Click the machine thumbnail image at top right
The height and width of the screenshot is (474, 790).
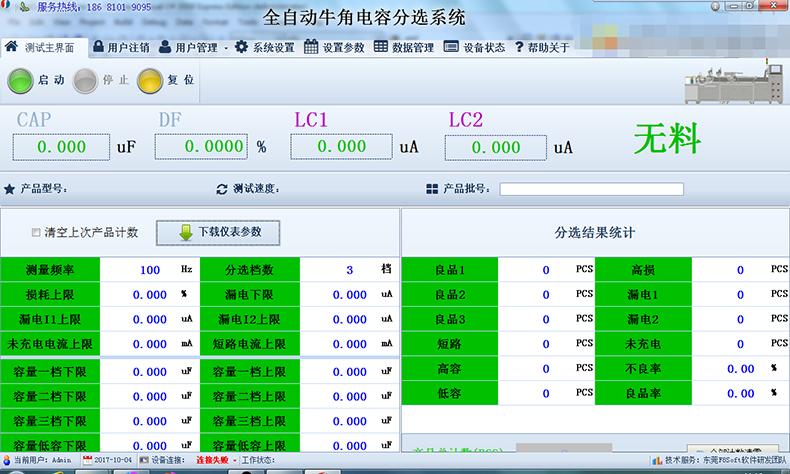point(734,84)
